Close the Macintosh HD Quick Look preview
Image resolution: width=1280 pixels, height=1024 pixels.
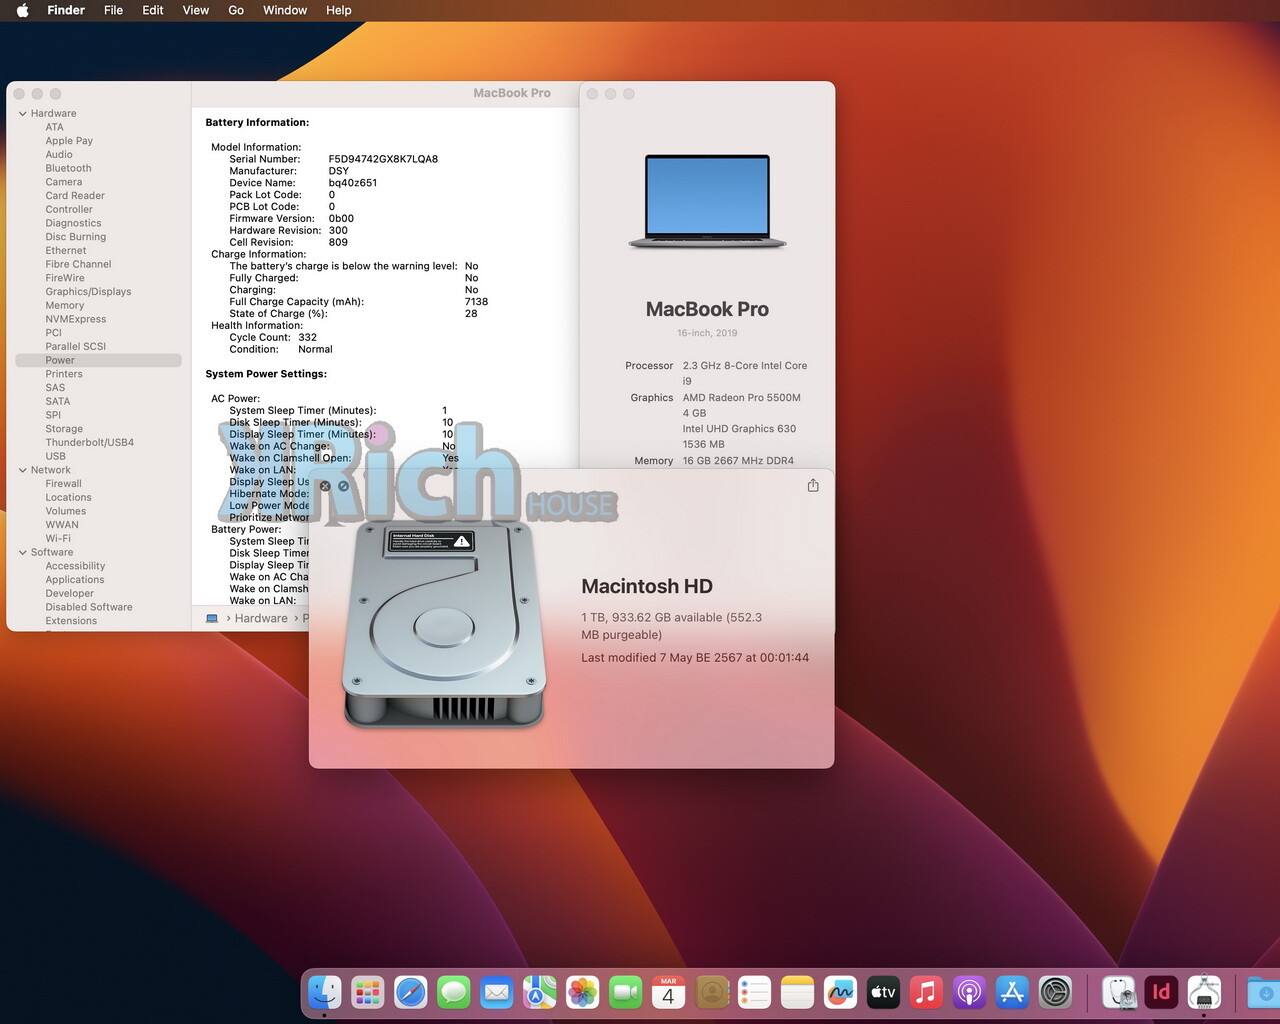pyautogui.click(x=325, y=486)
